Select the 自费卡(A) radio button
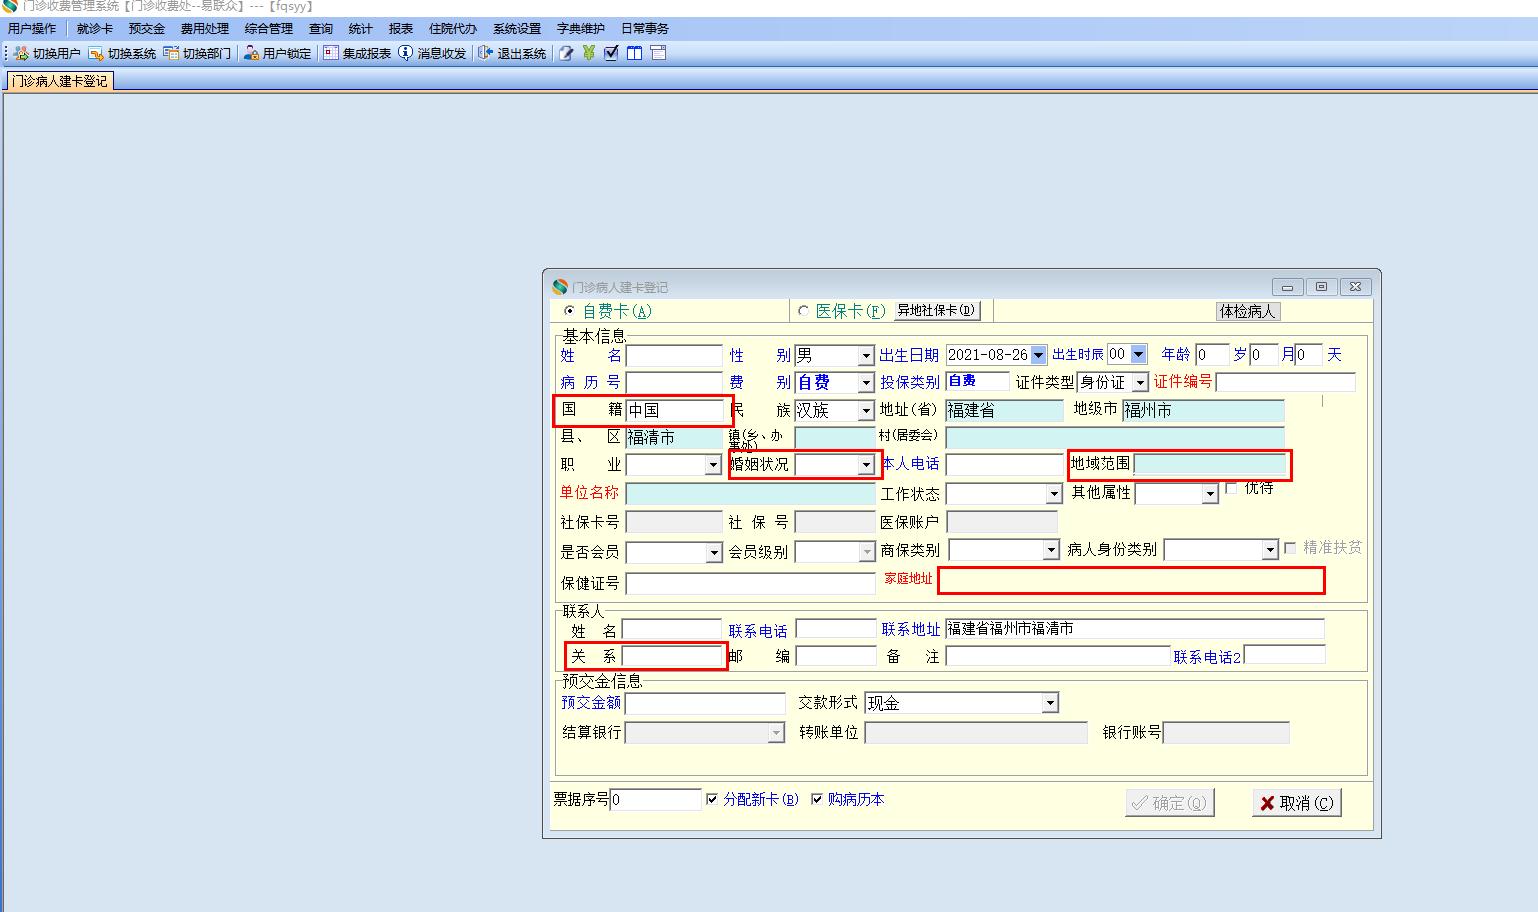The width and height of the screenshot is (1538, 912). (570, 311)
